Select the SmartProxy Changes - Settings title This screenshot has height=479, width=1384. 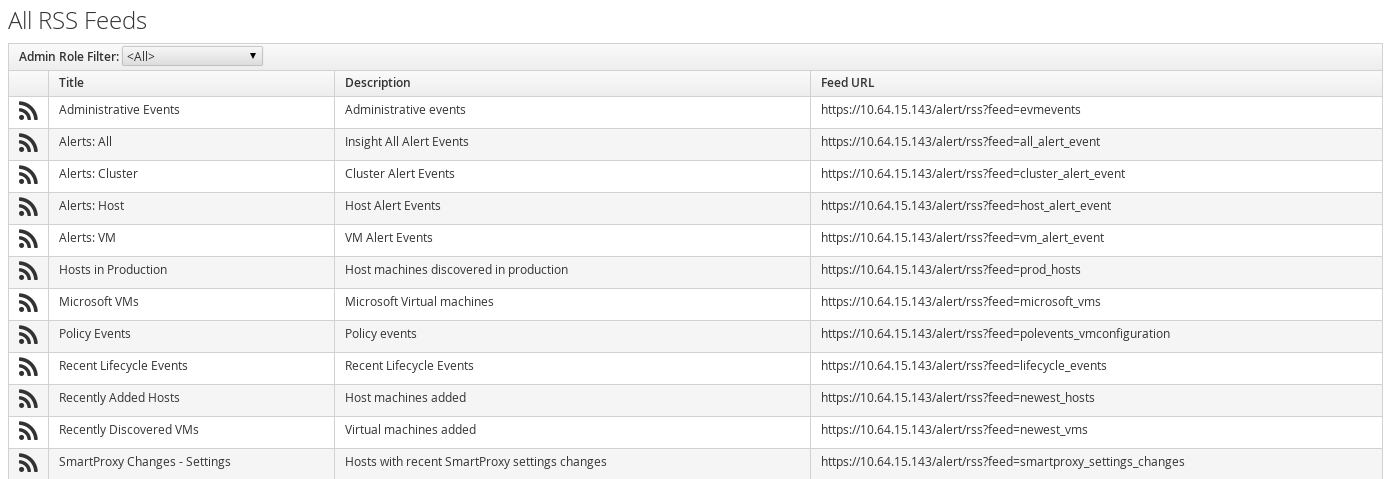pyautogui.click(x=144, y=462)
